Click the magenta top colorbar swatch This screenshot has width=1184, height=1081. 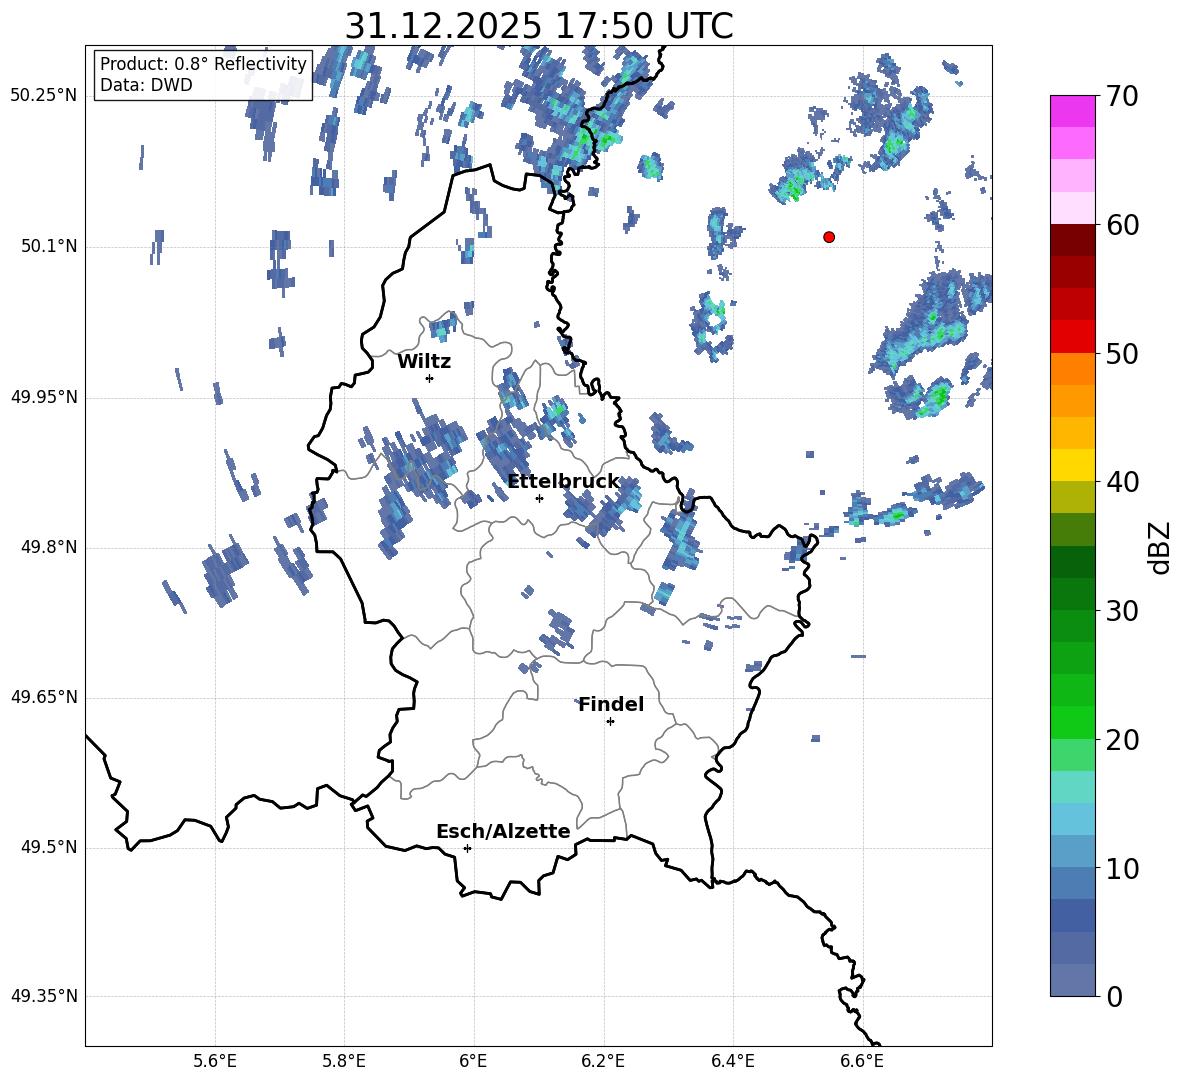[x=1073, y=111]
